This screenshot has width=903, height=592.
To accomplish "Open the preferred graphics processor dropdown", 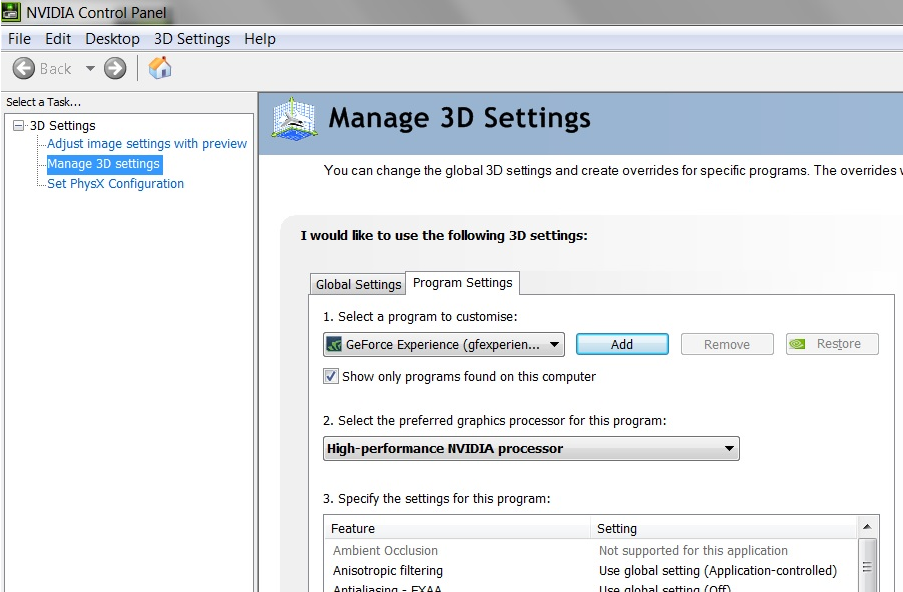I will [531, 449].
